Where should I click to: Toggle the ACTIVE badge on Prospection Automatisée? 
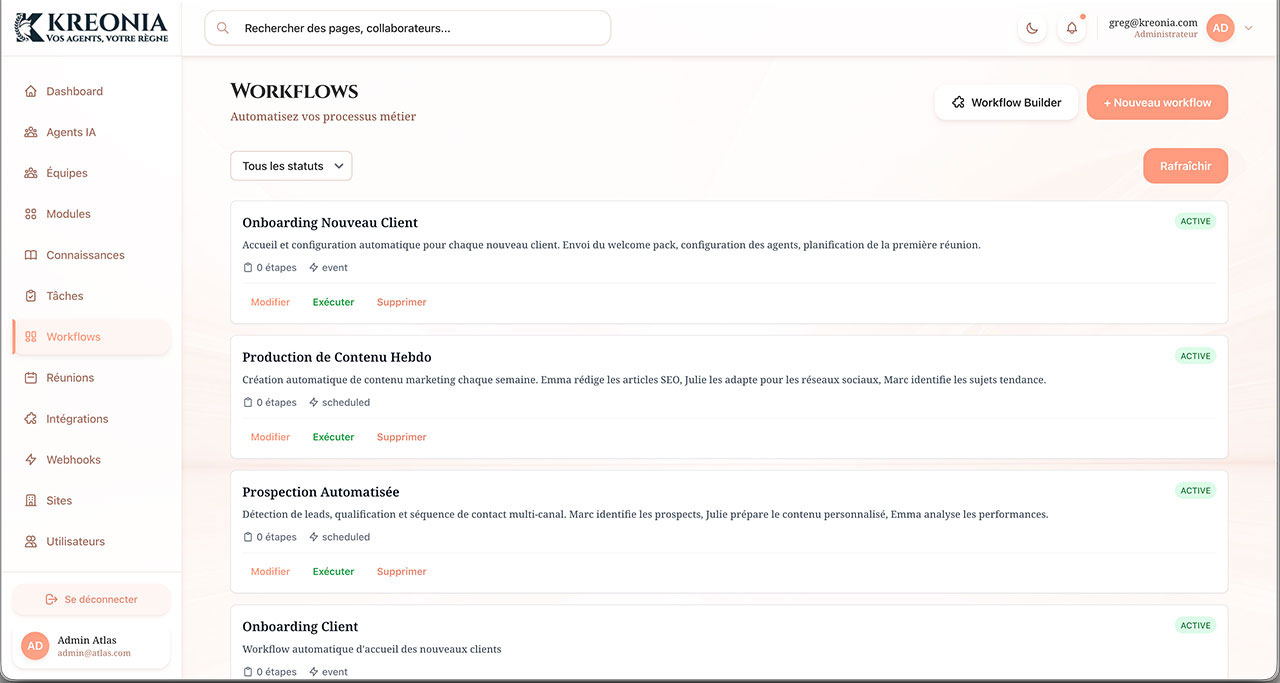click(1195, 490)
